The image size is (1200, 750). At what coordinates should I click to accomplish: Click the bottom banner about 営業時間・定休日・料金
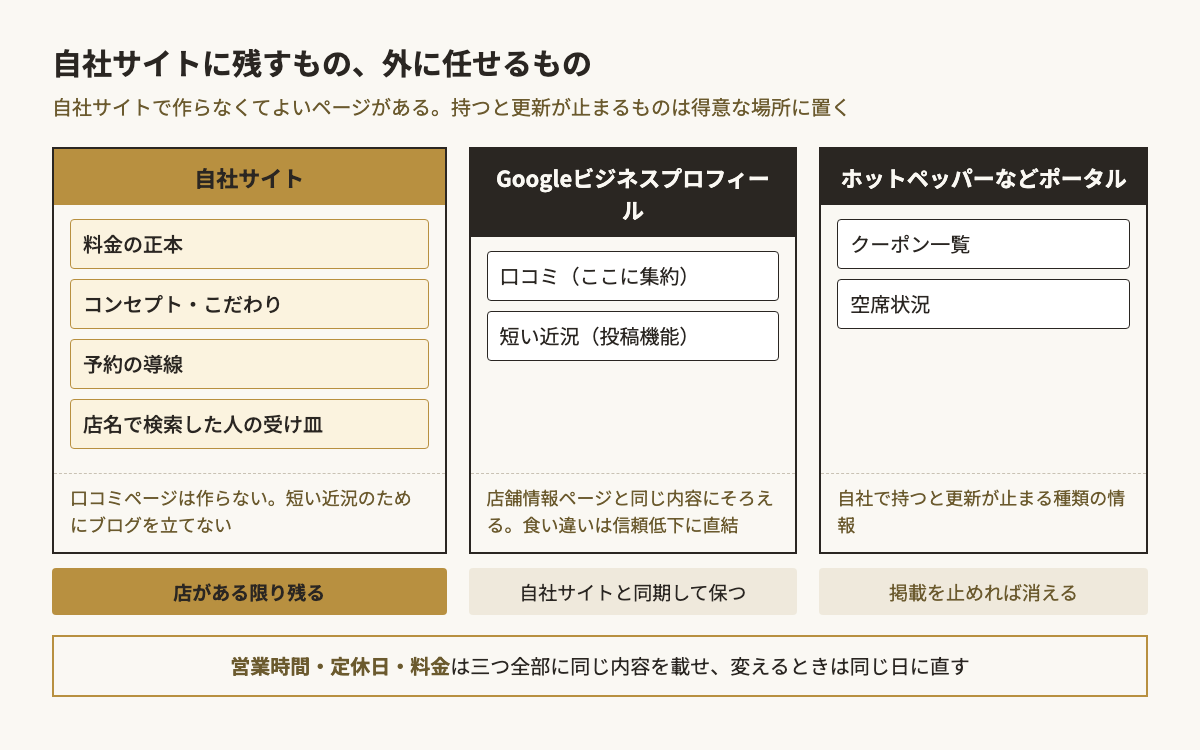point(600,666)
